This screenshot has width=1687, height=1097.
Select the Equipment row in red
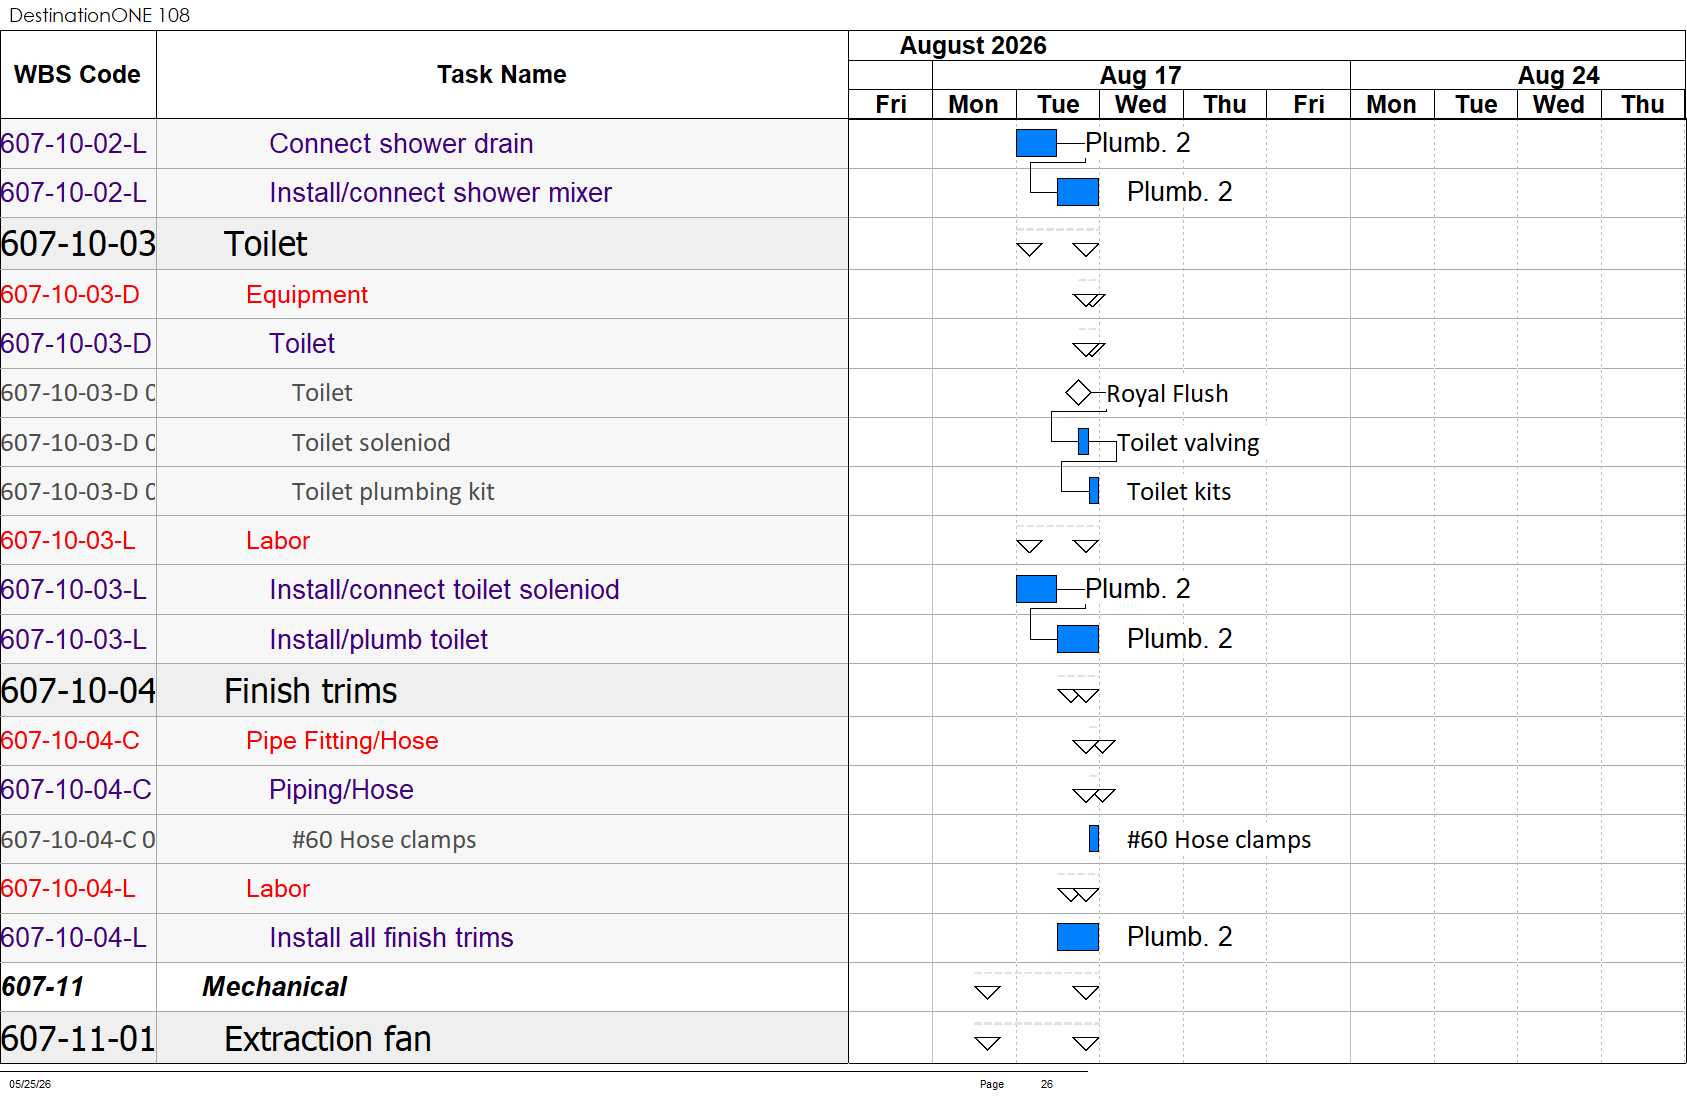(x=424, y=294)
